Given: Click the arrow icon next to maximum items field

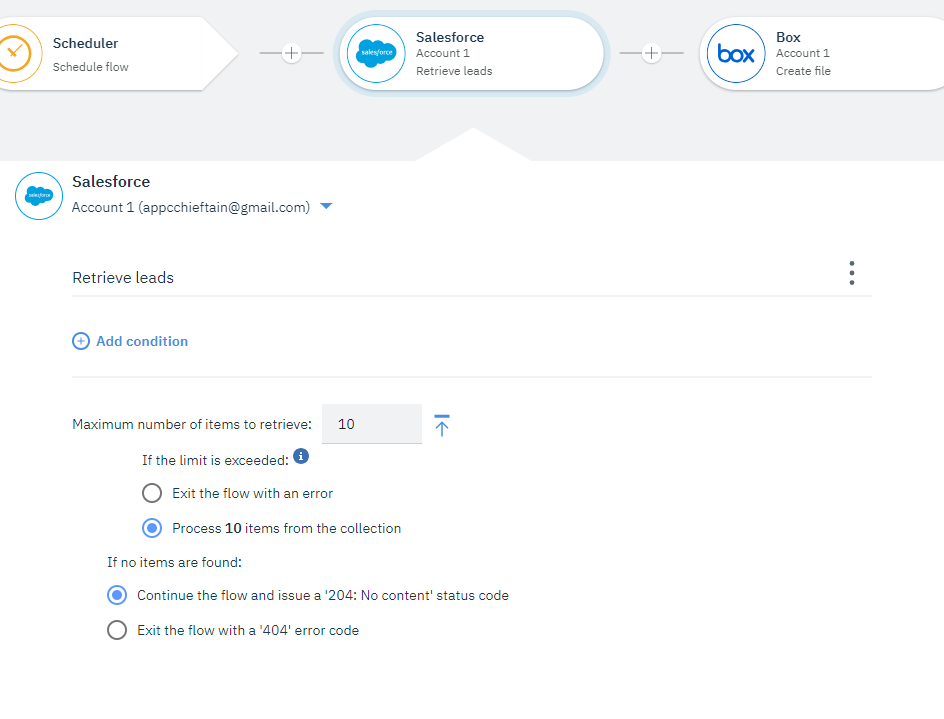Looking at the screenshot, I should (x=442, y=425).
